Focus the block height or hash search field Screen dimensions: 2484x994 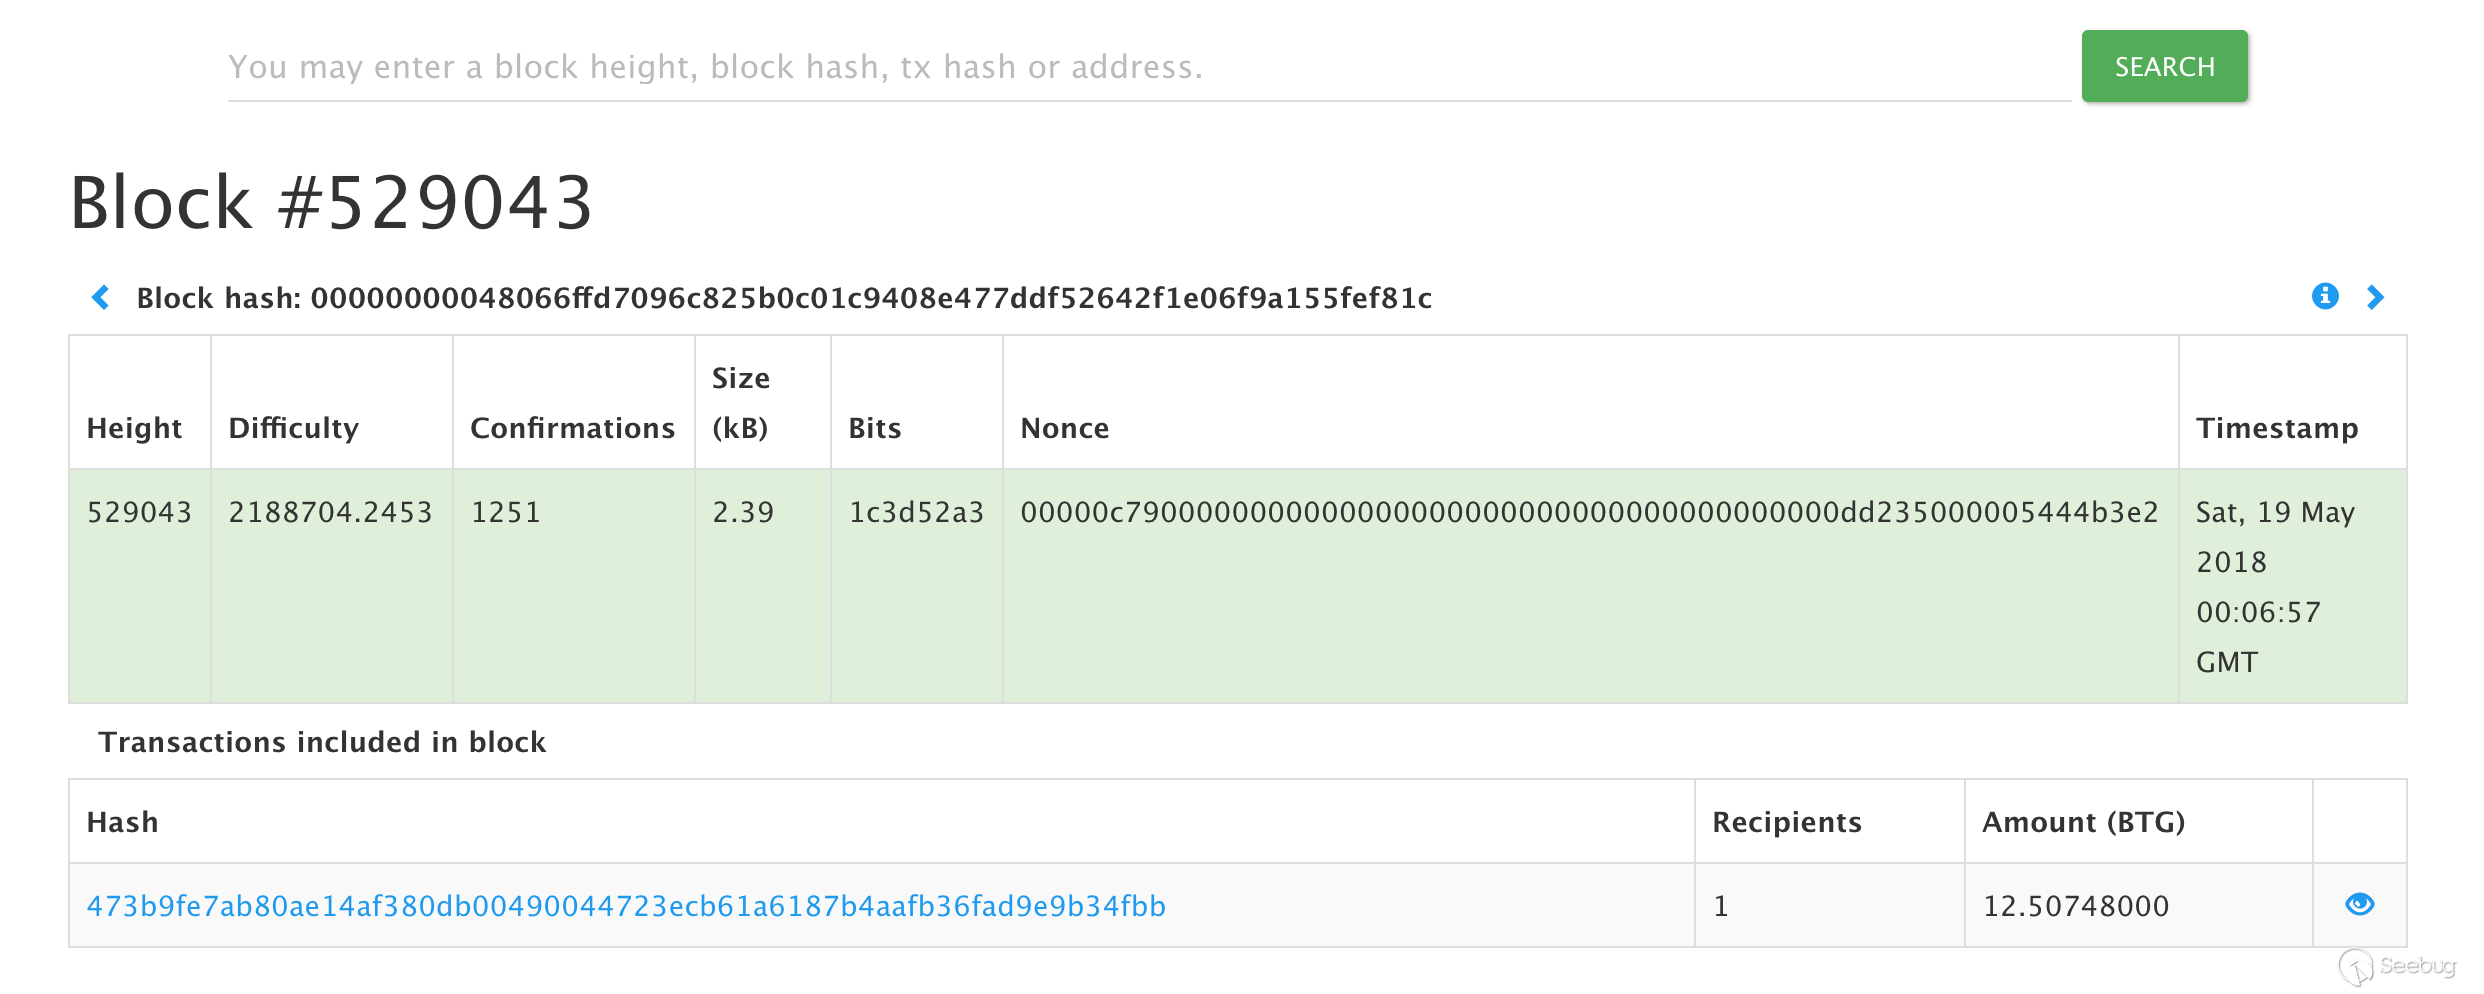[1148, 67]
